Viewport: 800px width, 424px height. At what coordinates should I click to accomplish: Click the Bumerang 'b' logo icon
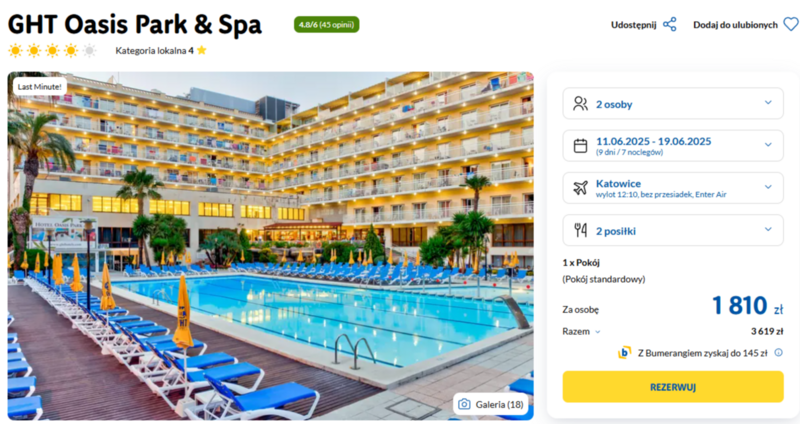pos(624,353)
